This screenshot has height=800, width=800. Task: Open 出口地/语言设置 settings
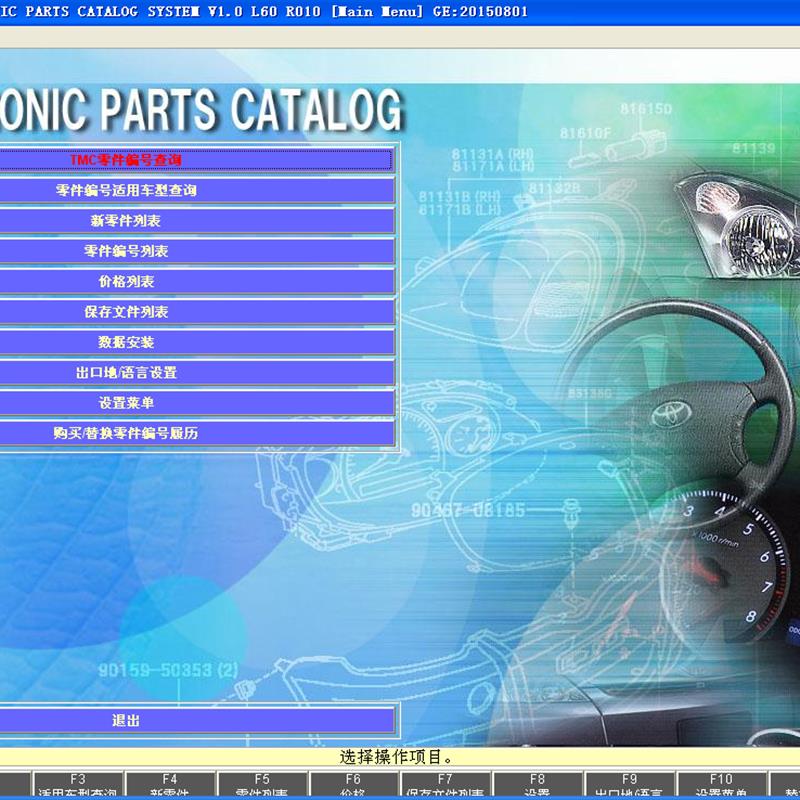point(196,373)
